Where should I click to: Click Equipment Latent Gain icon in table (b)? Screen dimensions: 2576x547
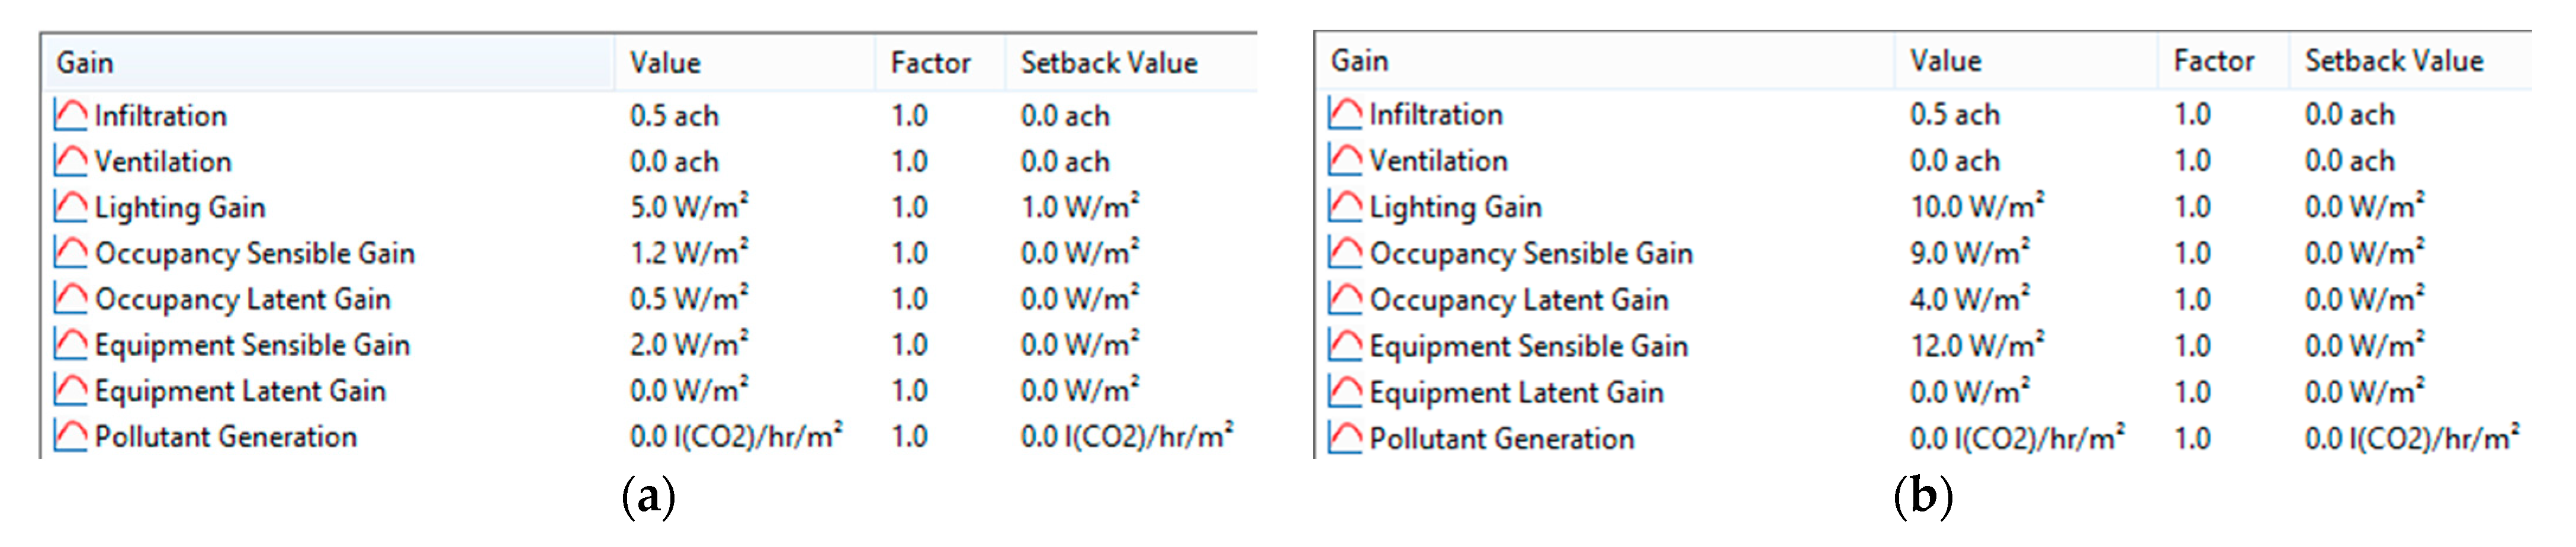(x=1345, y=392)
